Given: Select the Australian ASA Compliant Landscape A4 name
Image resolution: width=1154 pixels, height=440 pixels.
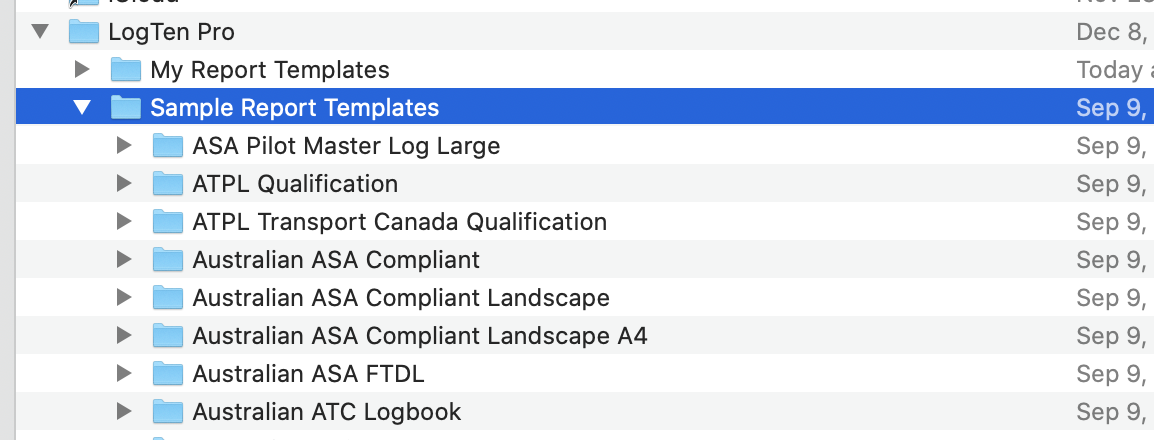Looking at the screenshot, I should (x=419, y=336).
